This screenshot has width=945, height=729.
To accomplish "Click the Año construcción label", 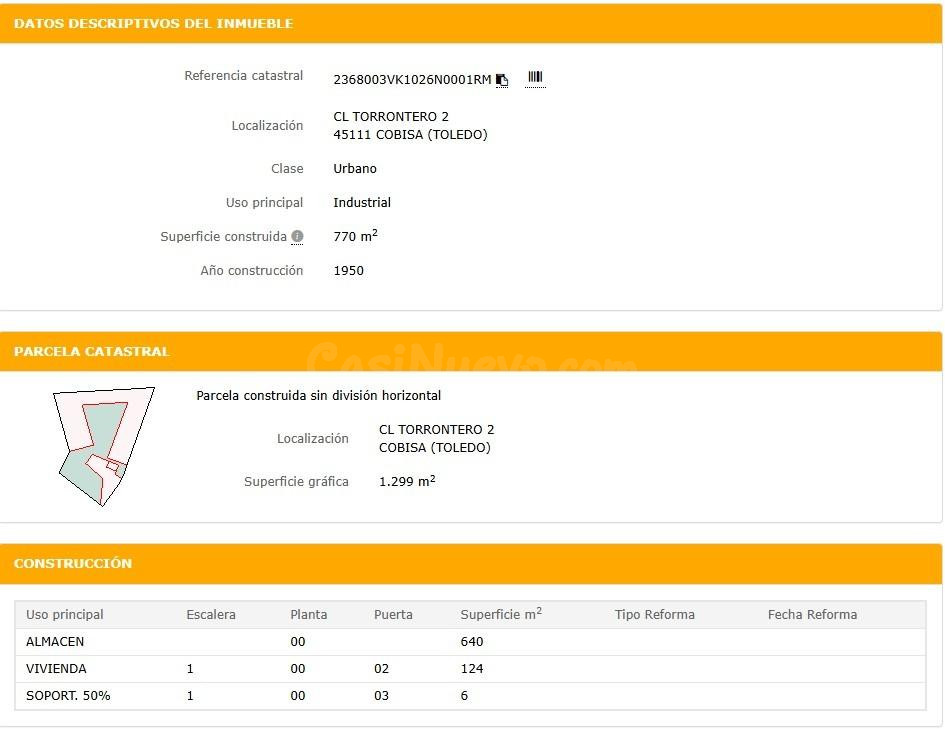I will [x=252, y=271].
